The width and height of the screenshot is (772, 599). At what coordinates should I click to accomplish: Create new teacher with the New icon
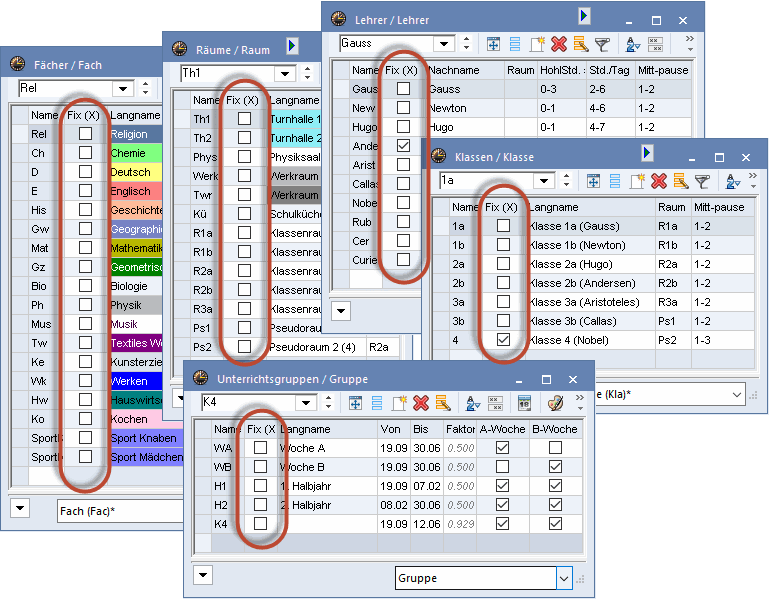tap(537, 44)
